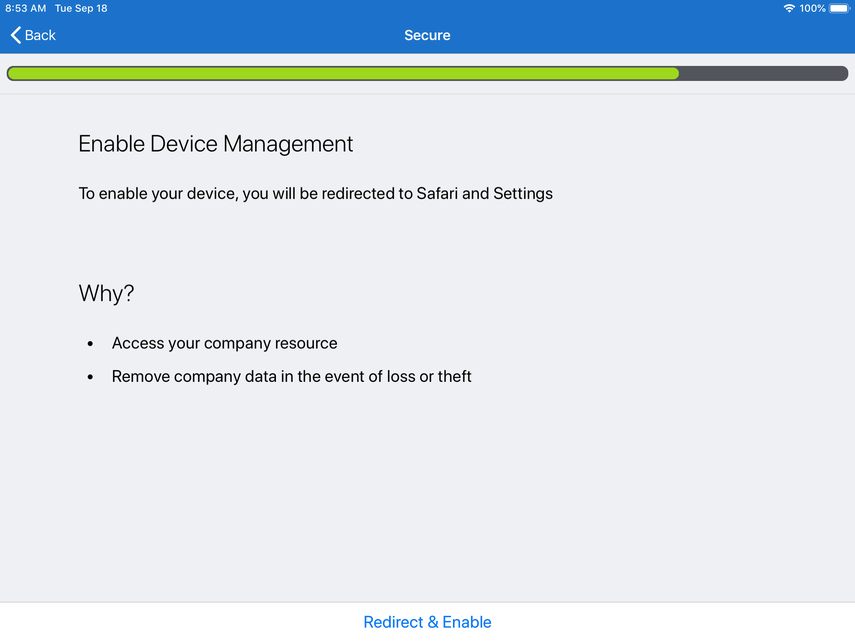Click bullet dot beside Access your company resource
The width and height of the screenshot is (855, 641).
point(90,344)
